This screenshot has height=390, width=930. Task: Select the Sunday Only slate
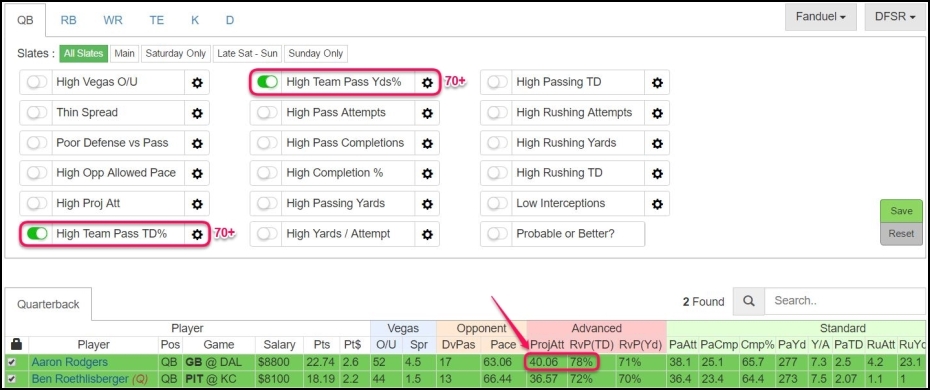click(316, 53)
